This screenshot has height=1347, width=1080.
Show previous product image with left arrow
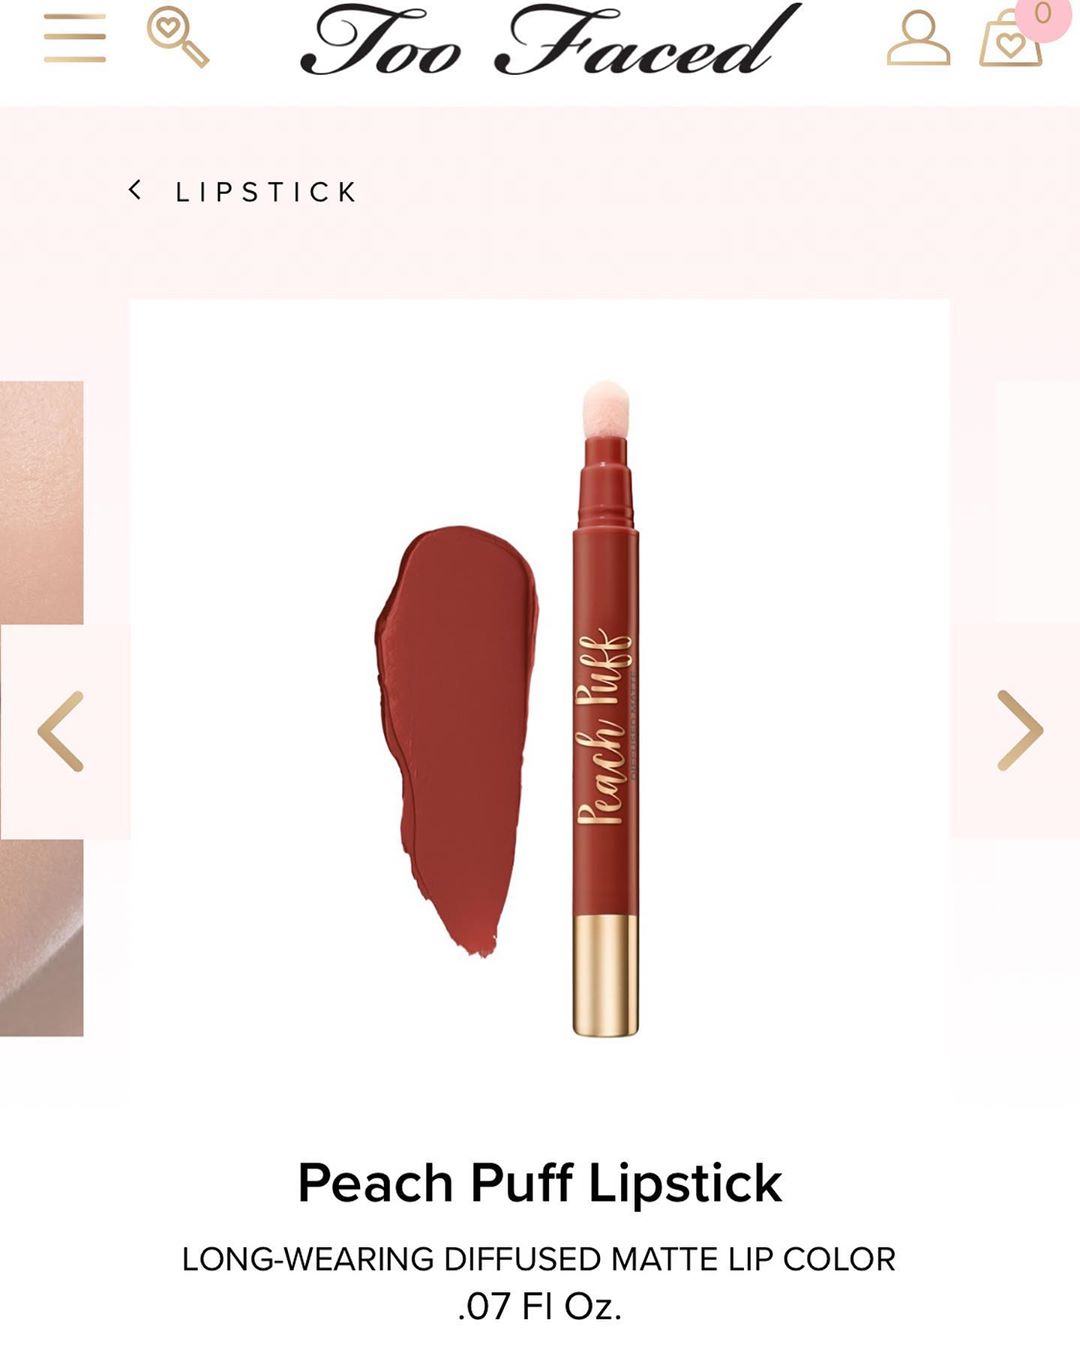click(x=61, y=731)
